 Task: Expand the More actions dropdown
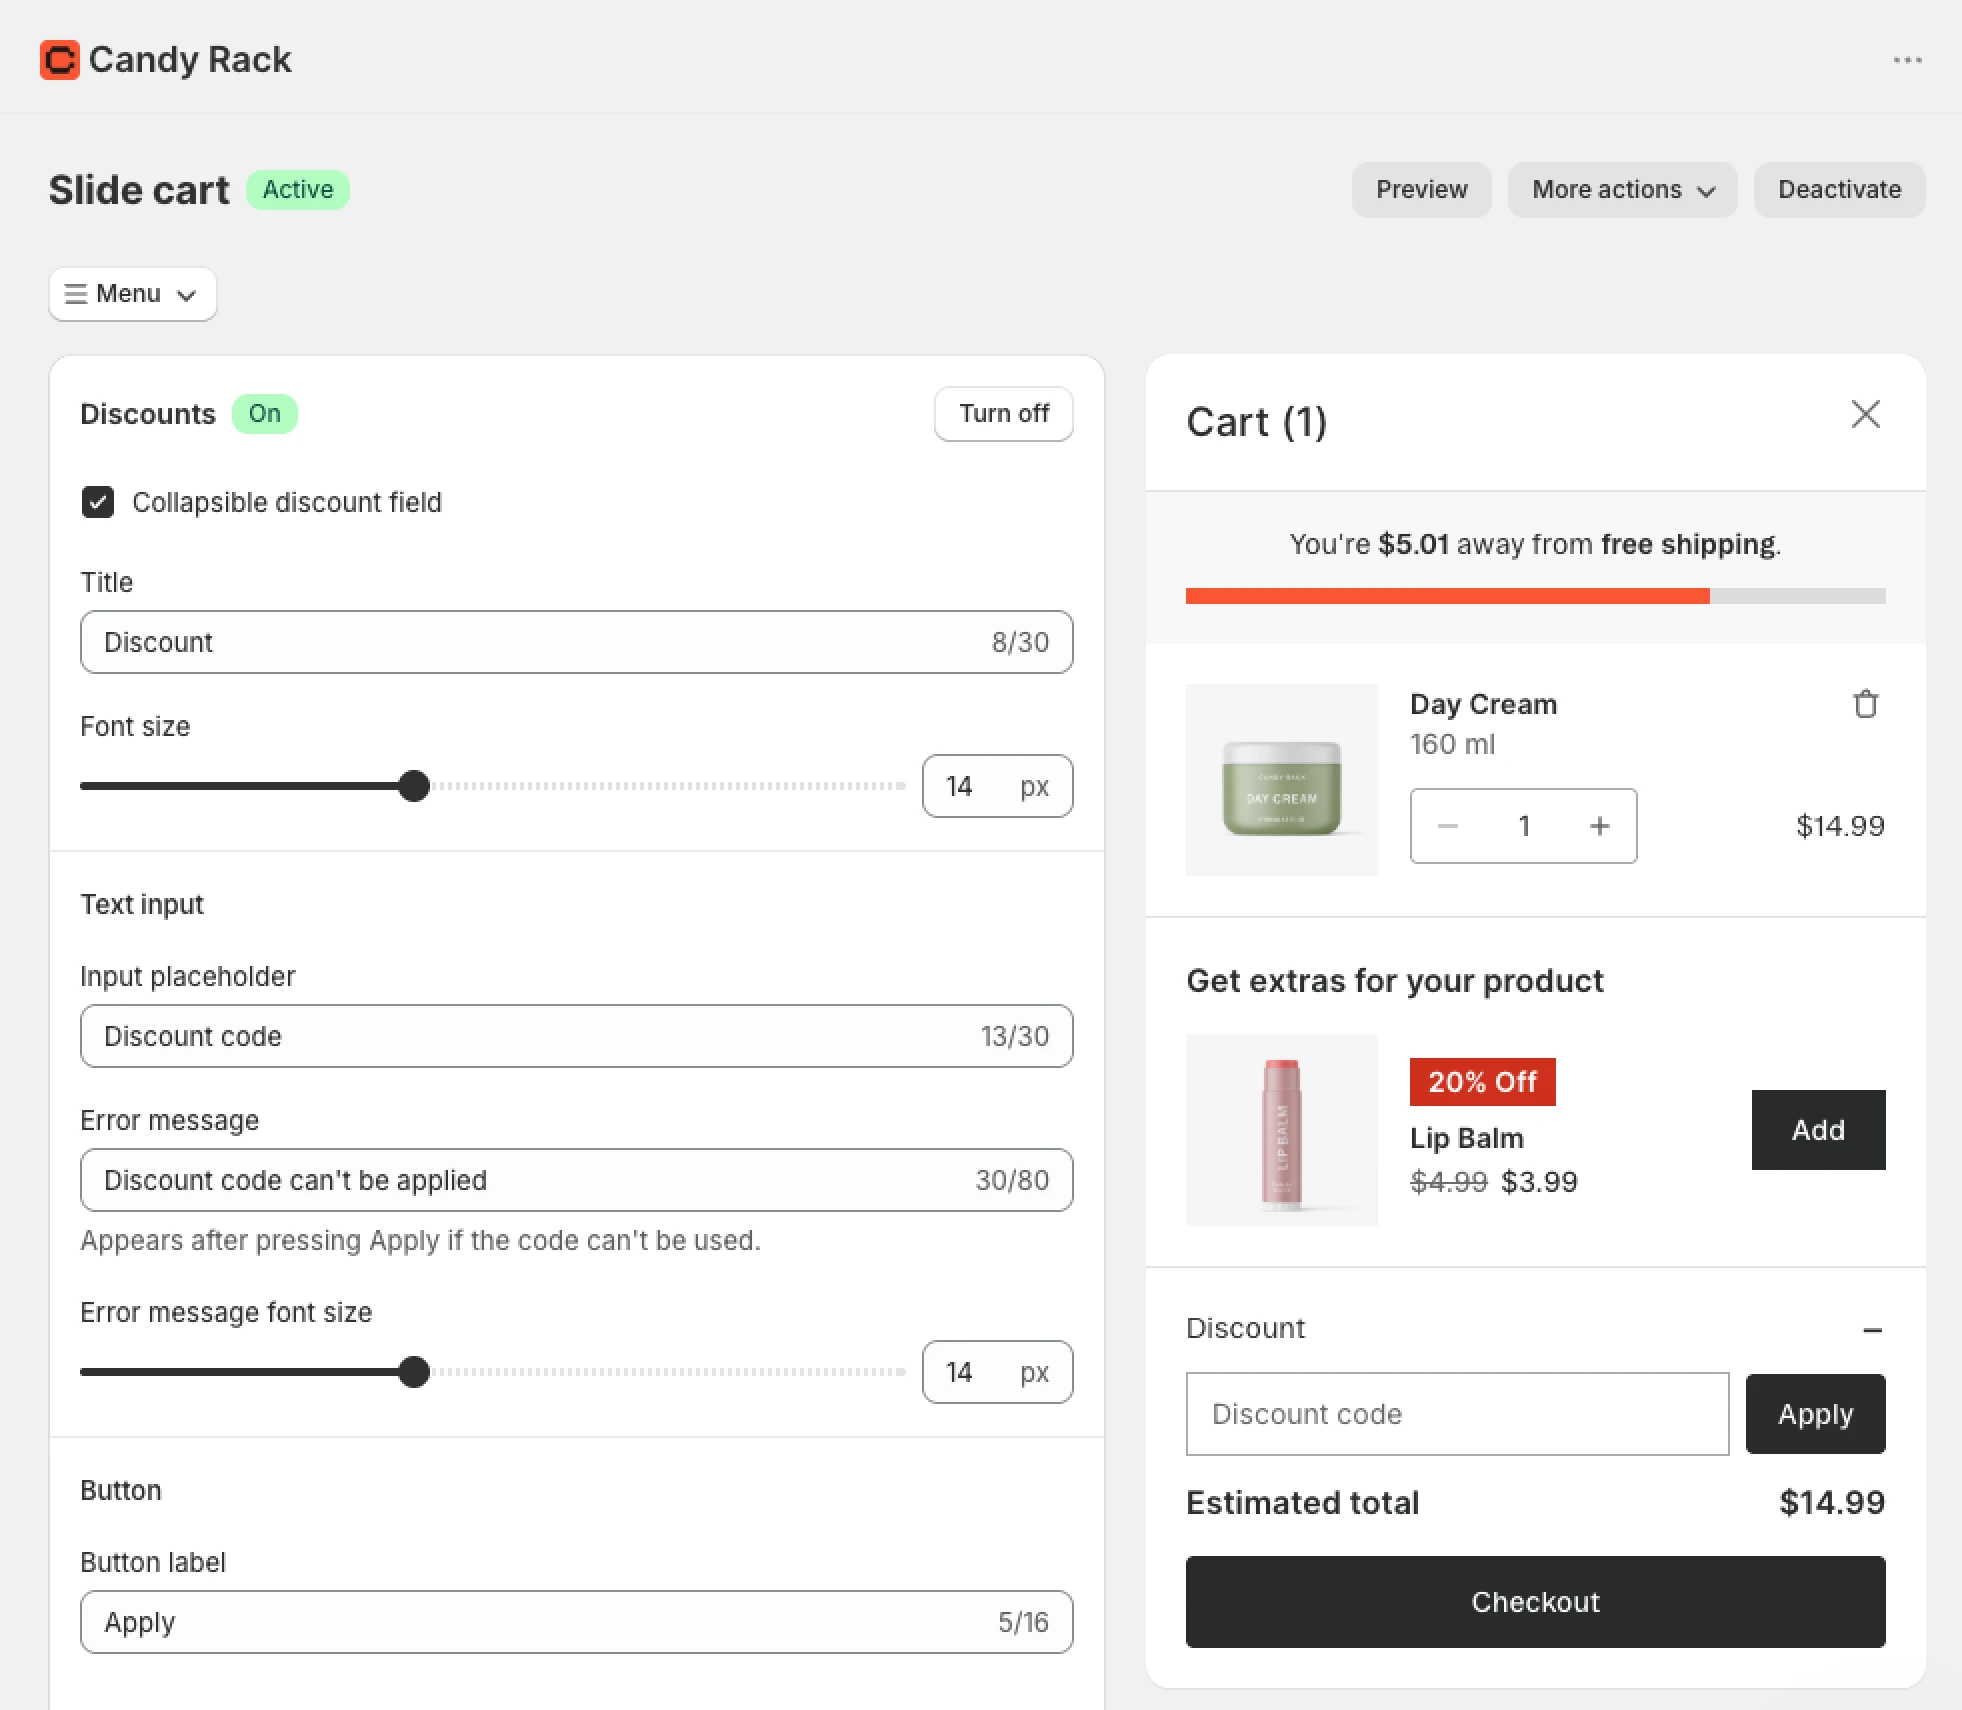click(x=1622, y=190)
